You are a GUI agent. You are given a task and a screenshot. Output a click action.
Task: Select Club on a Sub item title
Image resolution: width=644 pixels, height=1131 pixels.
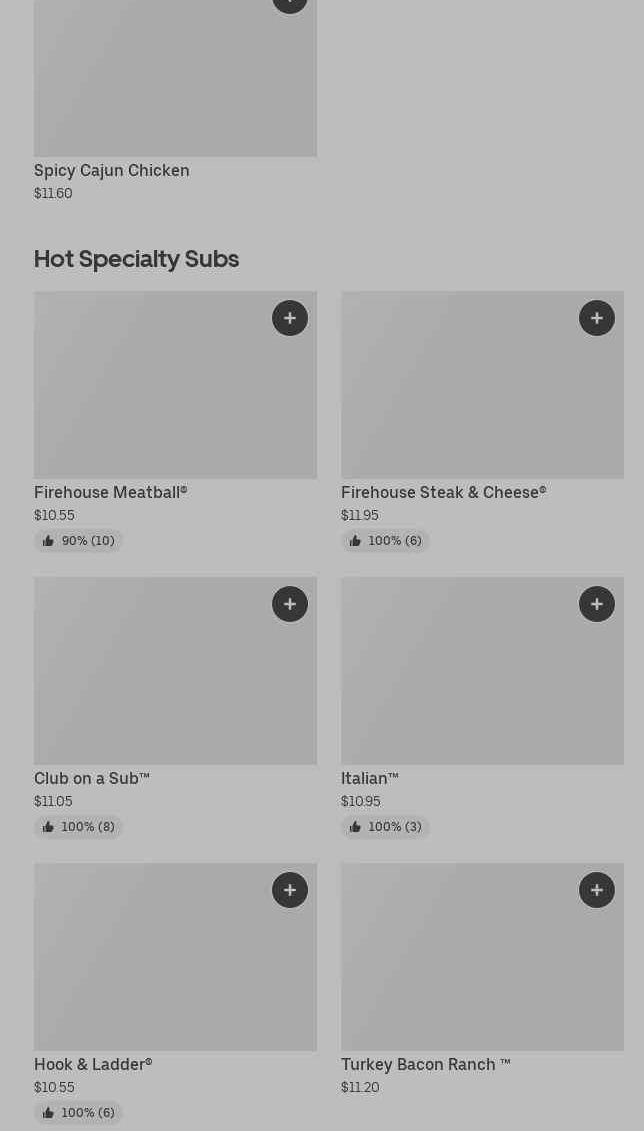point(92,778)
